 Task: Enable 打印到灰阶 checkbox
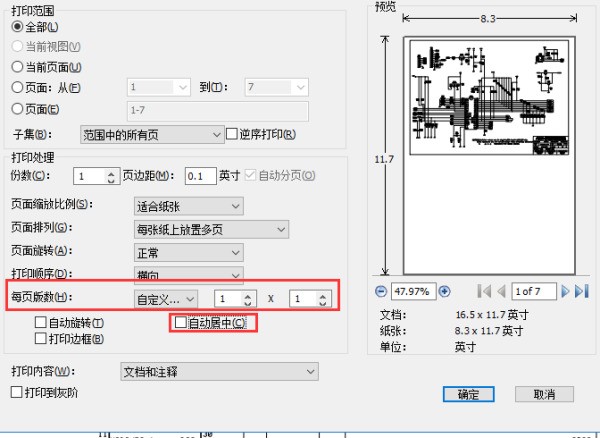(x=17, y=393)
